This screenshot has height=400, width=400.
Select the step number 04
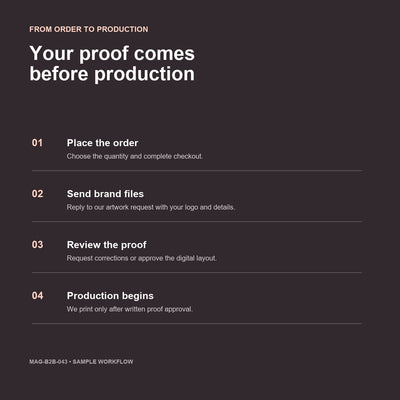coord(37,296)
